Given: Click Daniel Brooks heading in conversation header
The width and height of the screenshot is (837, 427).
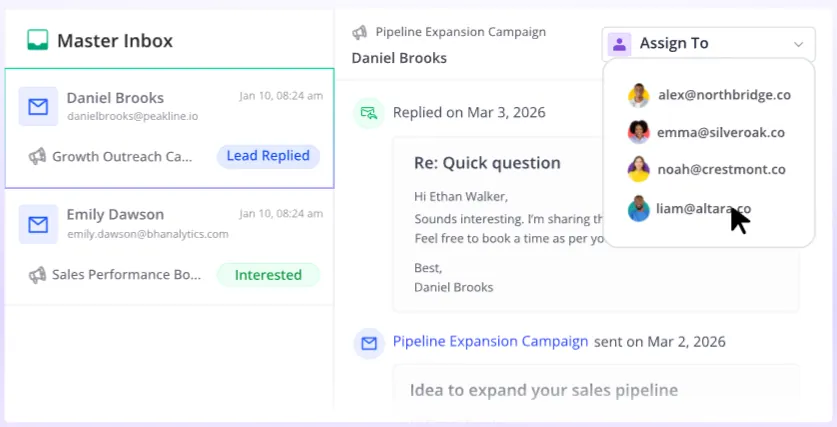Looking at the screenshot, I should tap(399, 58).
